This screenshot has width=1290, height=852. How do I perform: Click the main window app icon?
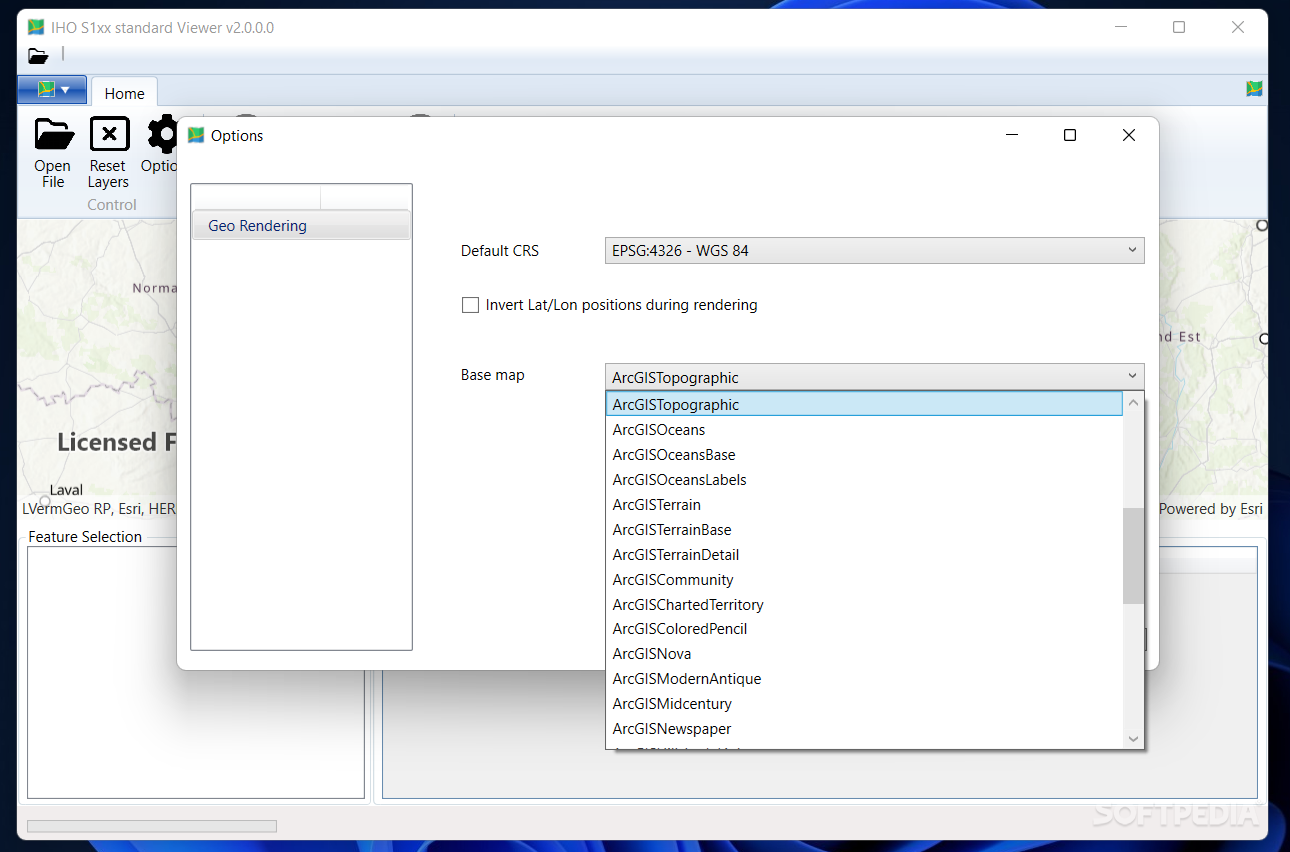36,27
